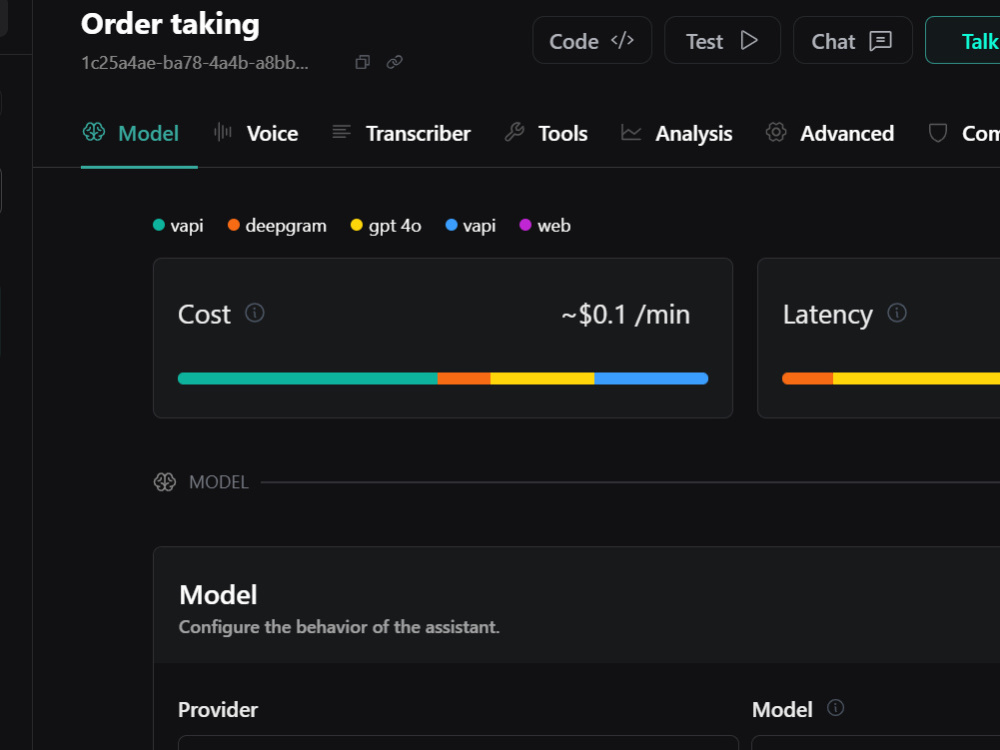The image size is (1000, 750).
Task: Click the Provider field label
Action: click(218, 710)
